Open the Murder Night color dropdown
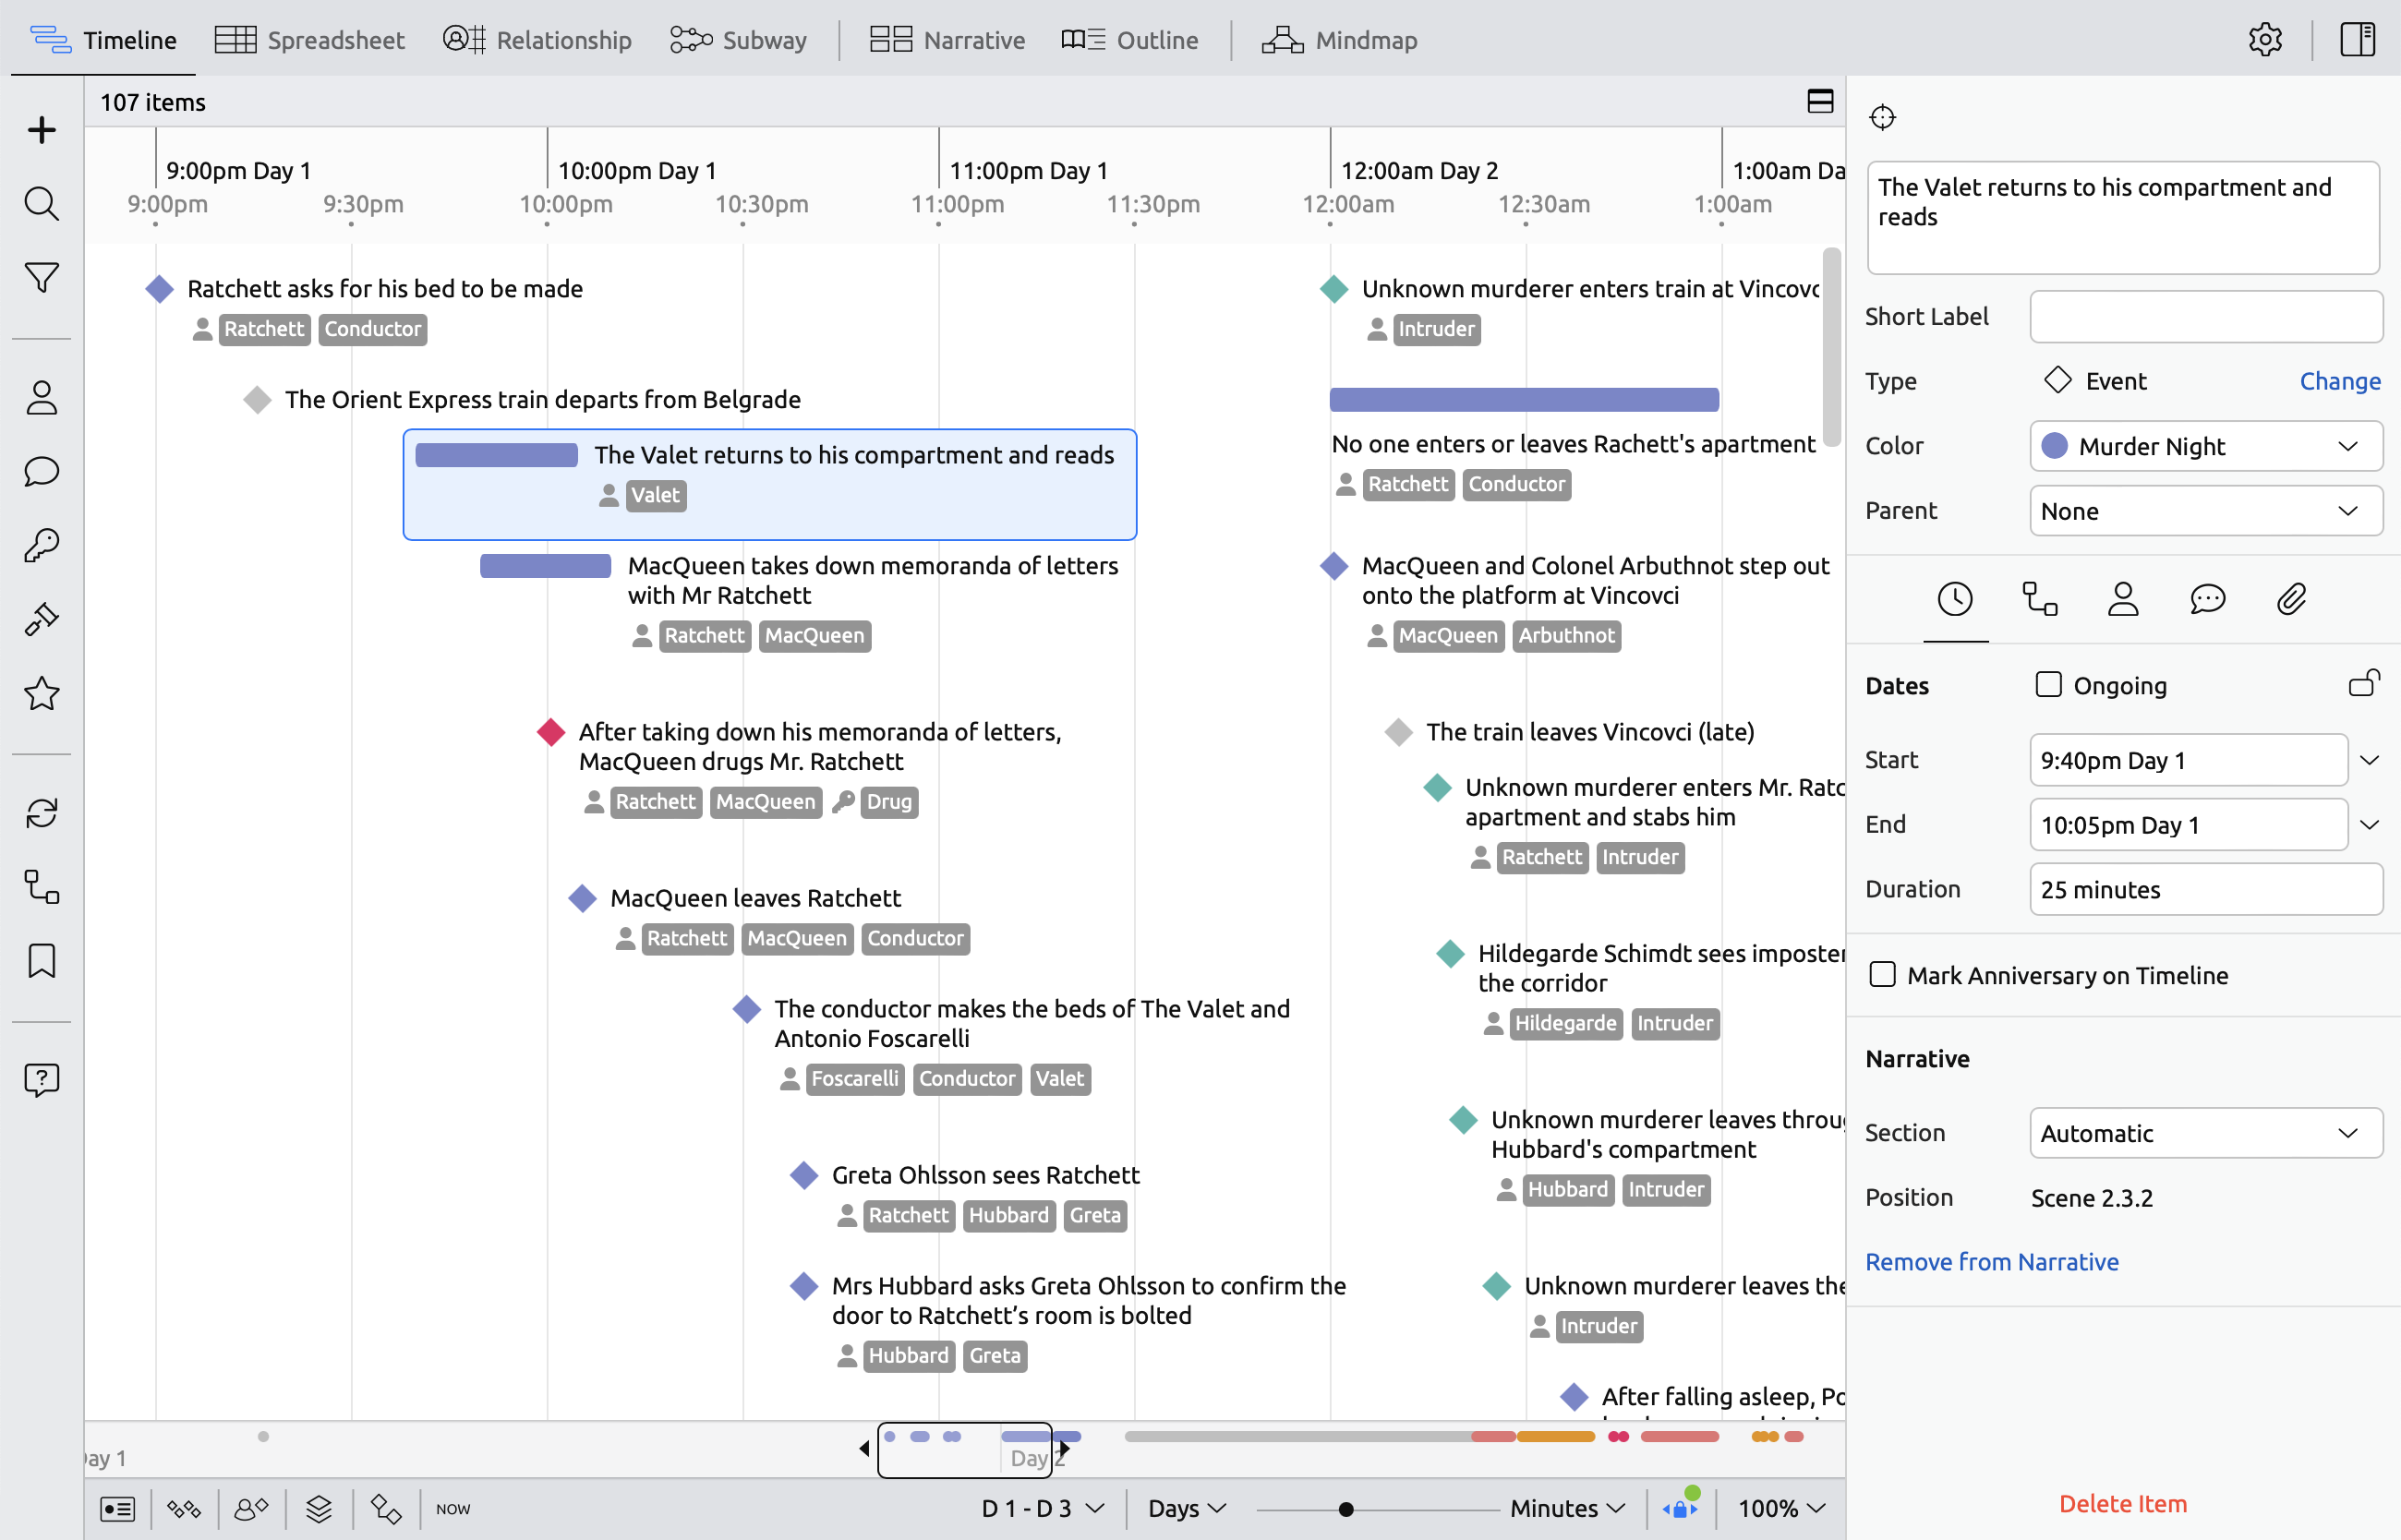Screen dimensions: 2401x1540 tap(2205, 446)
